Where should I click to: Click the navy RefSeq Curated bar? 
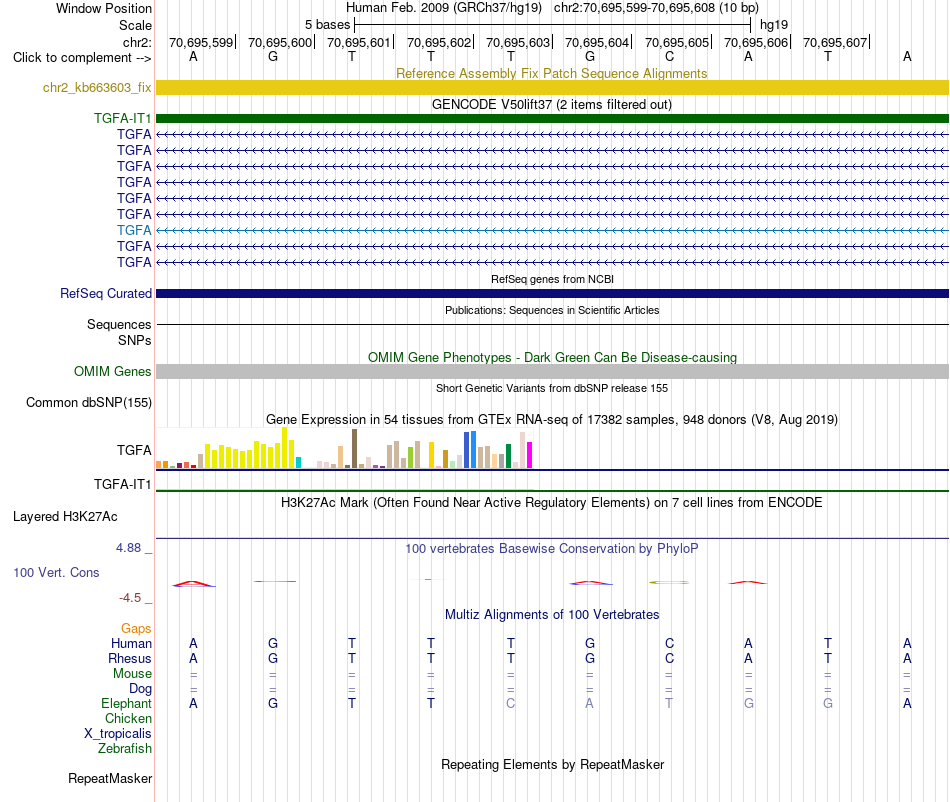pyautogui.click(x=552, y=293)
